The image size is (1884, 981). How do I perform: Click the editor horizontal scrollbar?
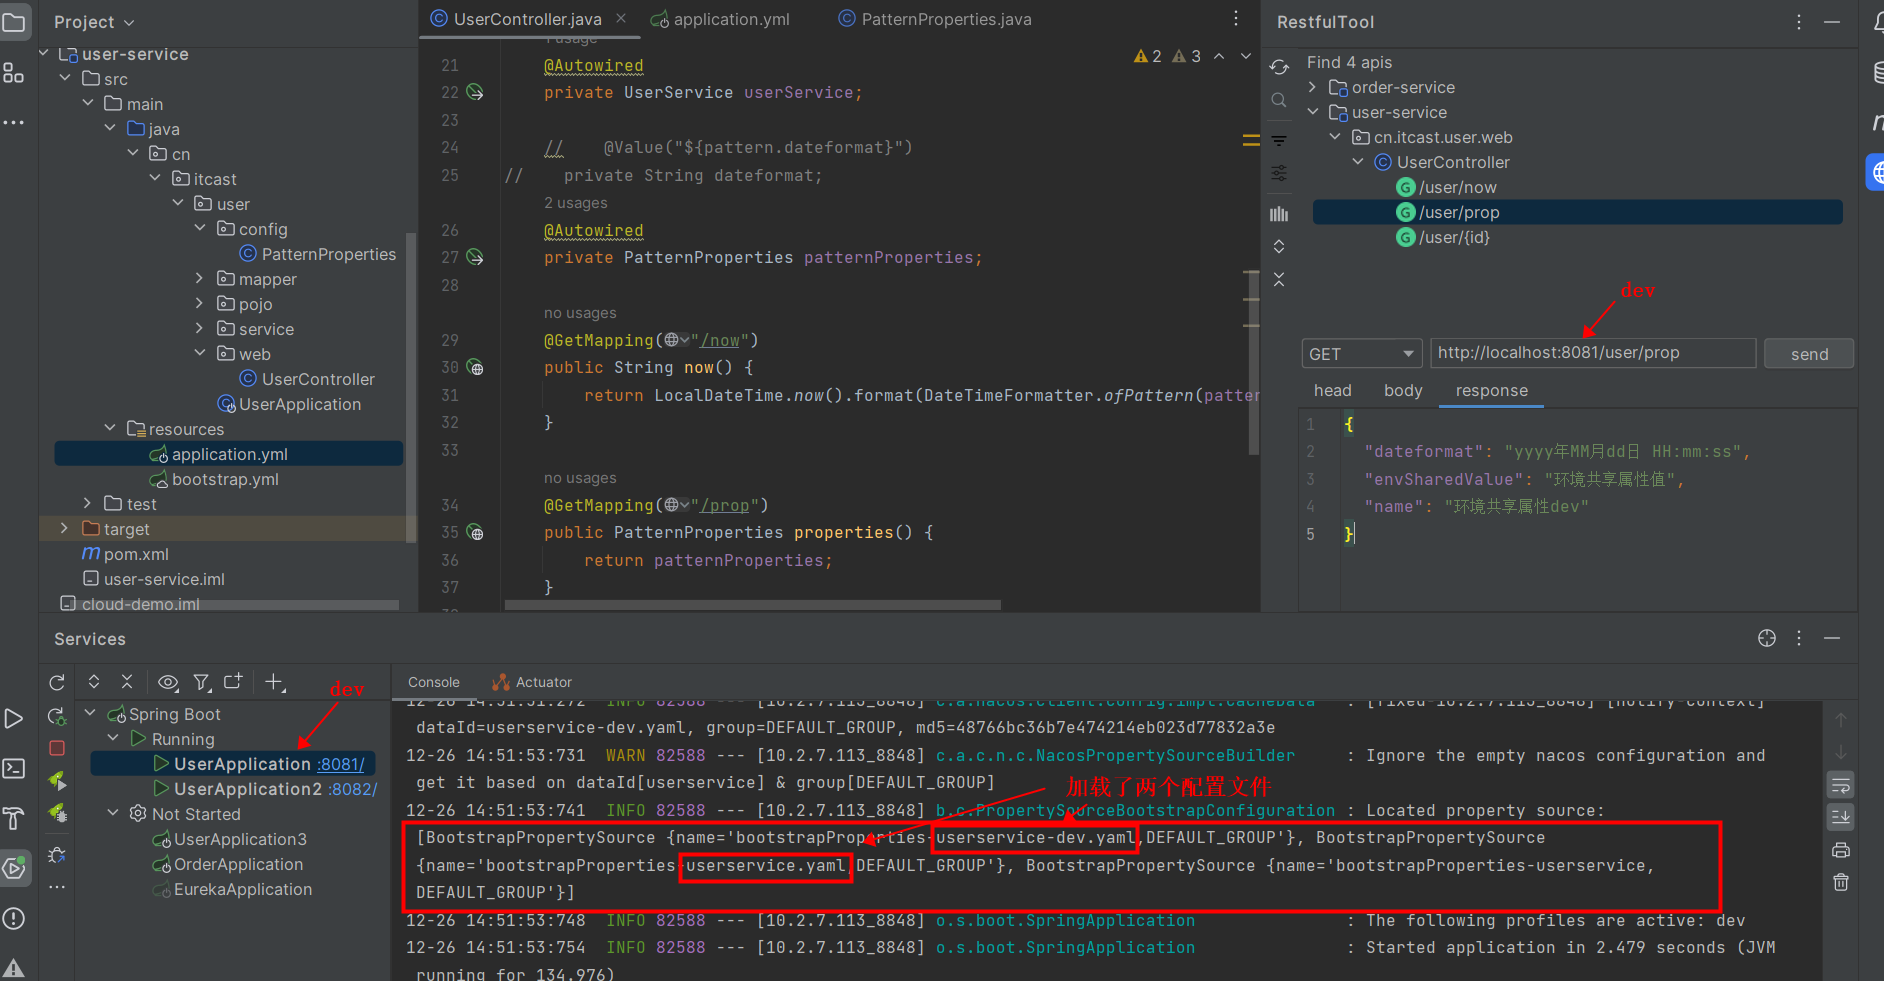click(752, 605)
